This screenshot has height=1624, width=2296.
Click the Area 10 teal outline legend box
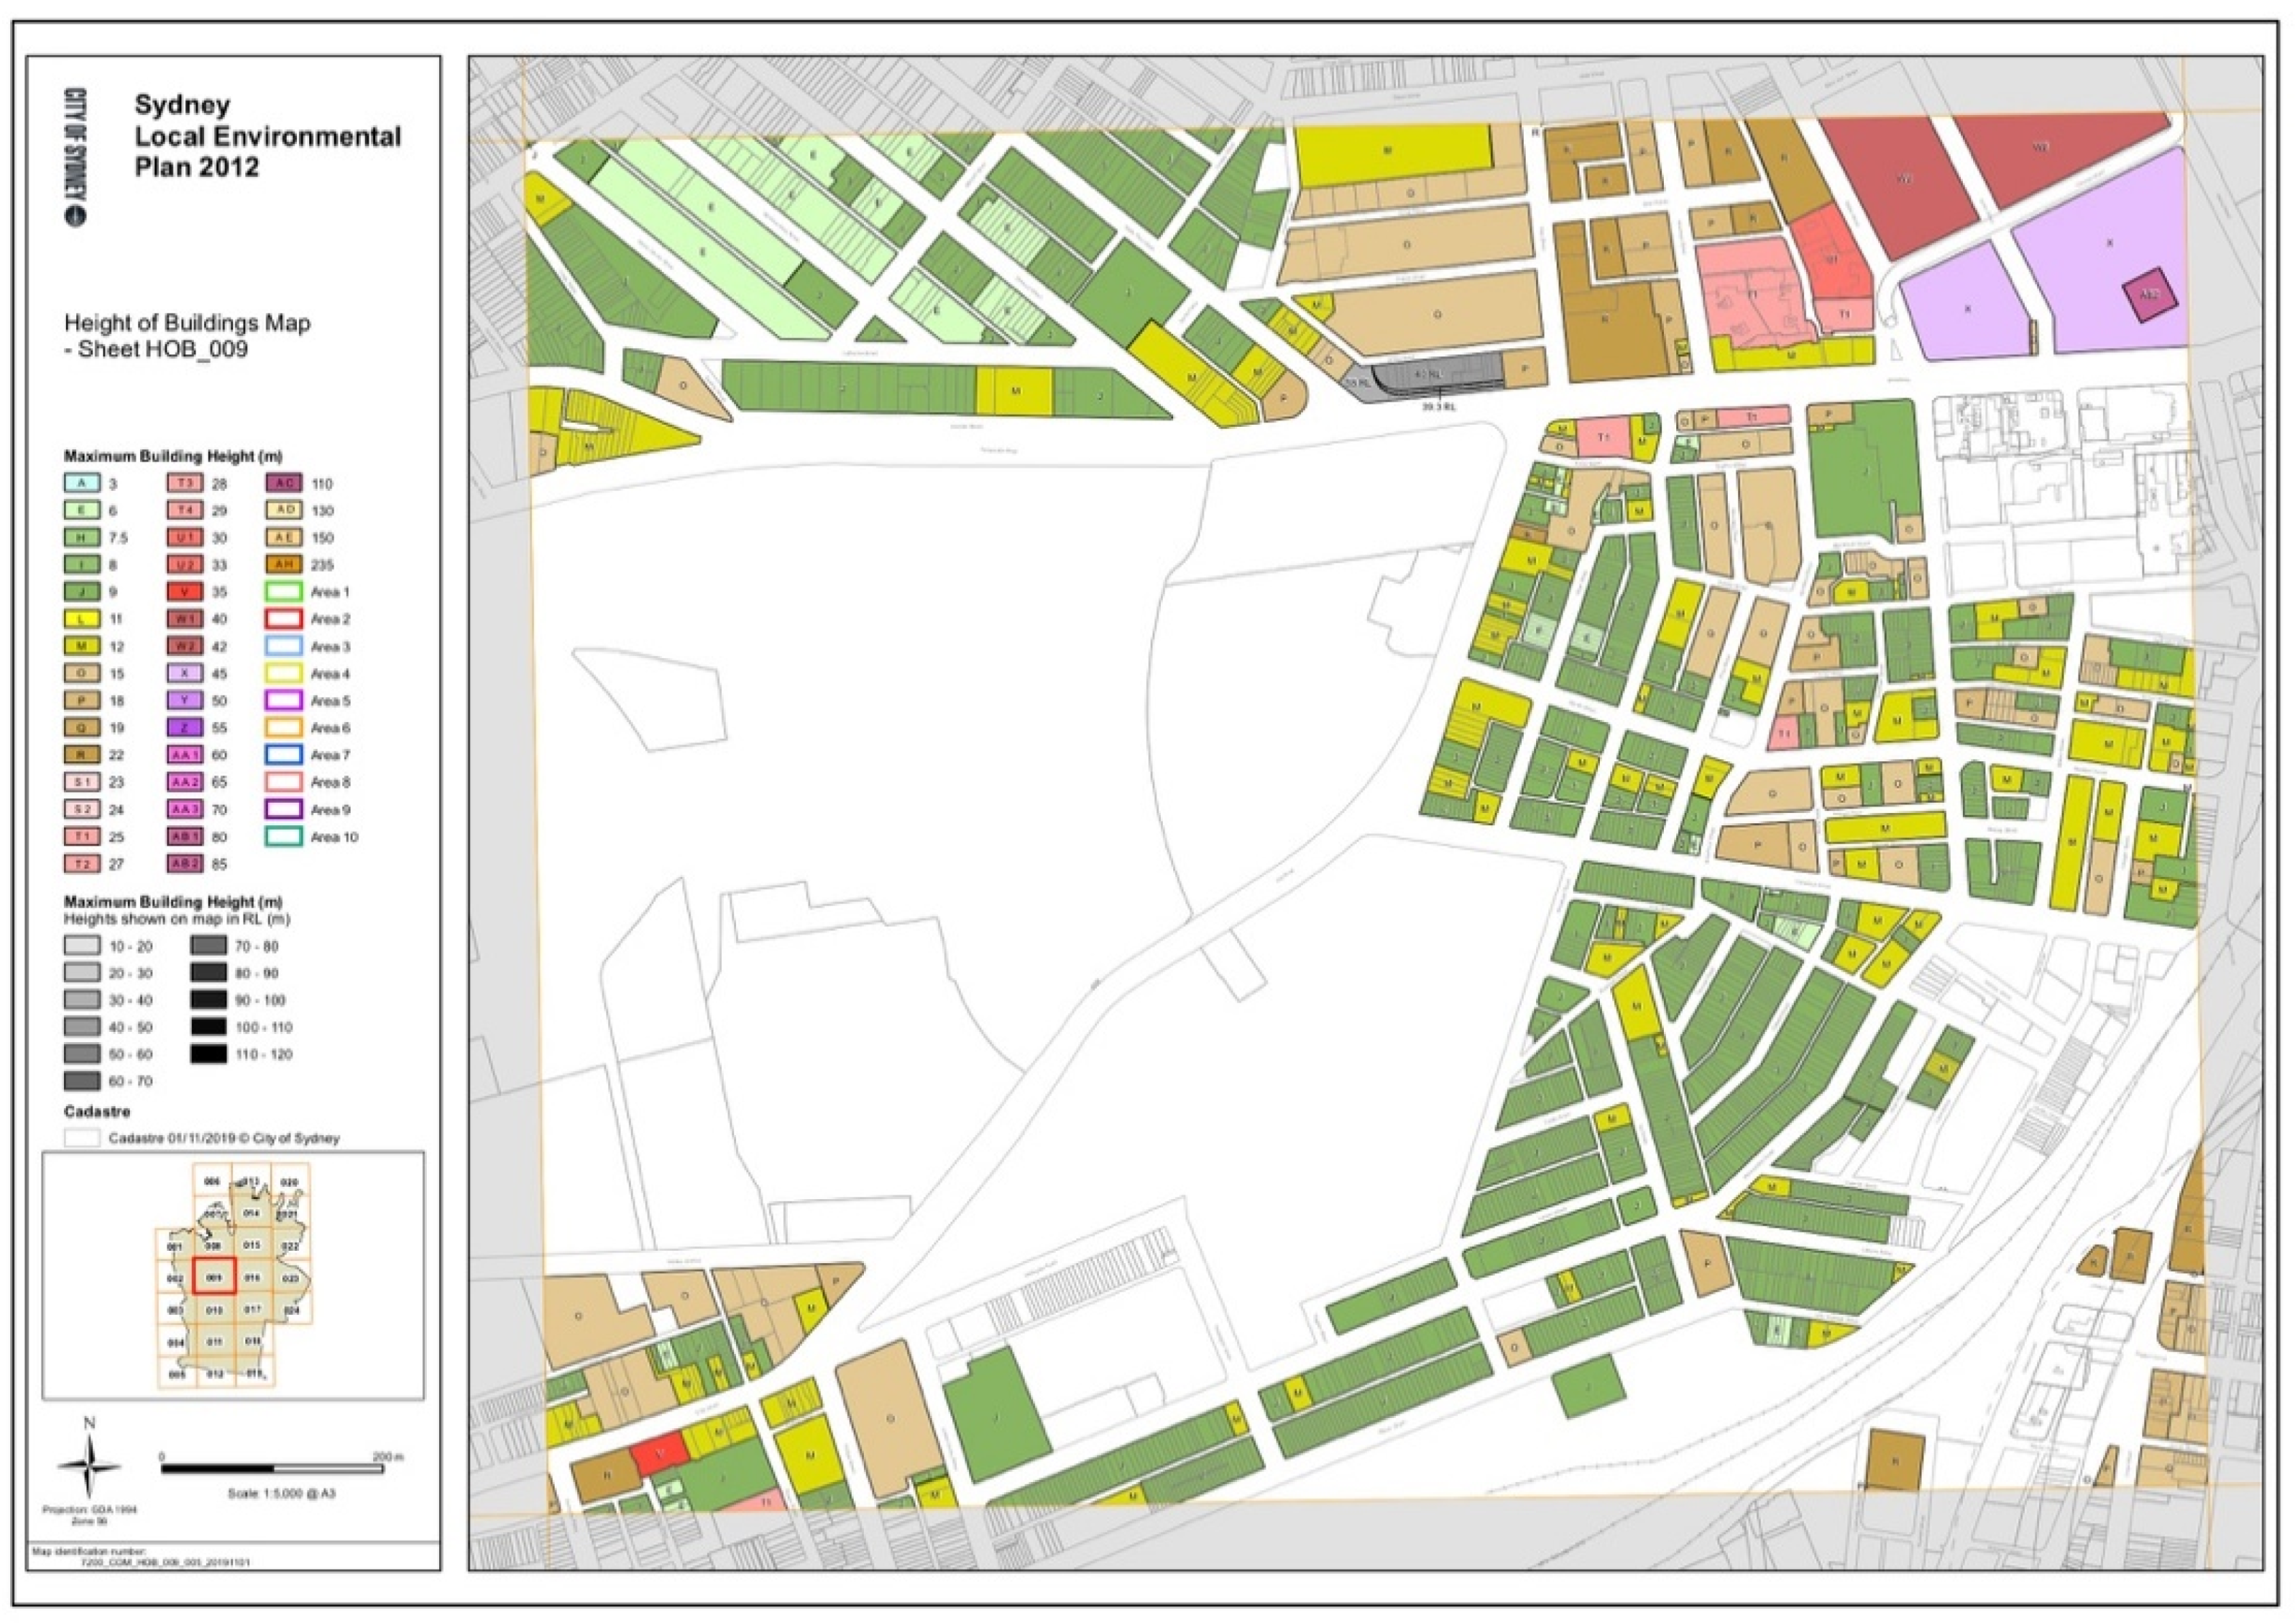283,837
